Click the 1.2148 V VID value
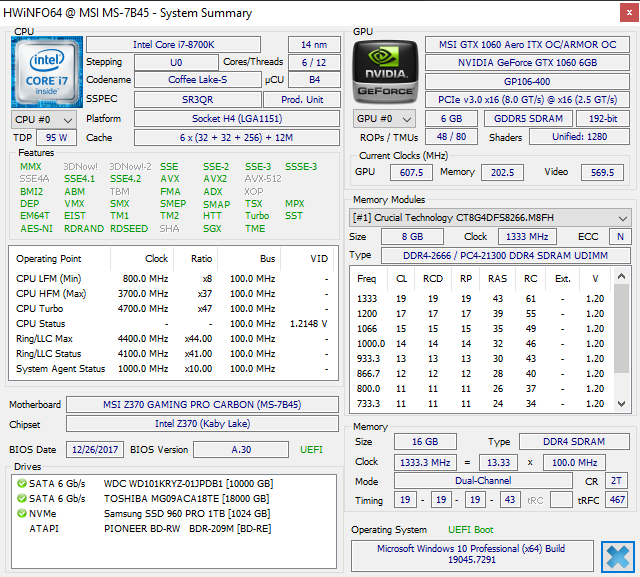The width and height of the screenshot is (640, 577). [x=309, y=324]
